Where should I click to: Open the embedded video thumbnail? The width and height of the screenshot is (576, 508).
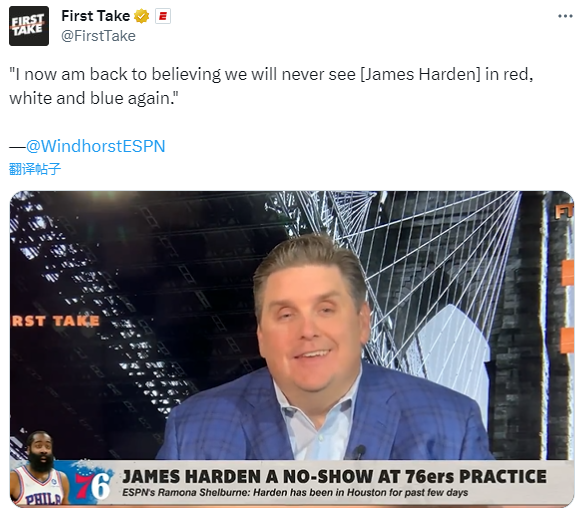(x=292, y=349)
